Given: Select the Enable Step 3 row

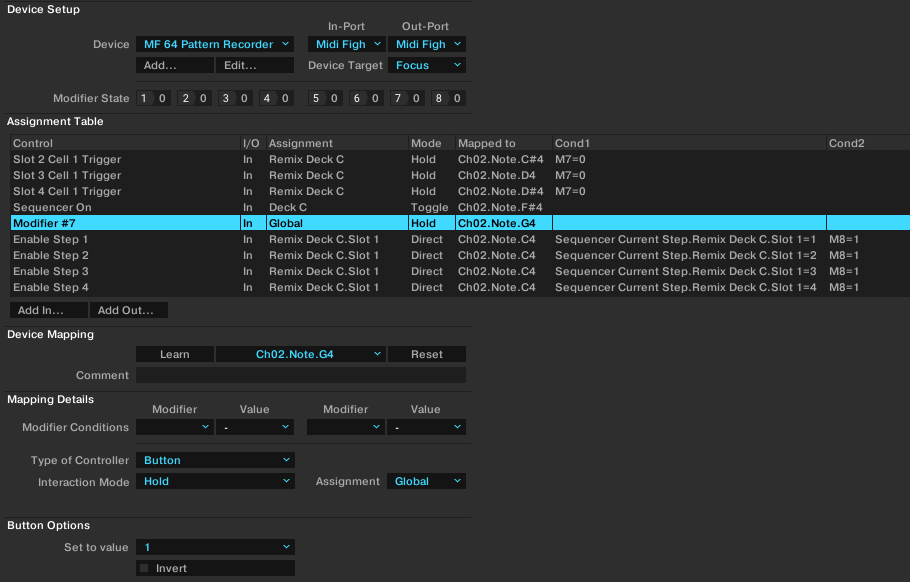Looking at the screenshot, I should (x=460, y=271).
